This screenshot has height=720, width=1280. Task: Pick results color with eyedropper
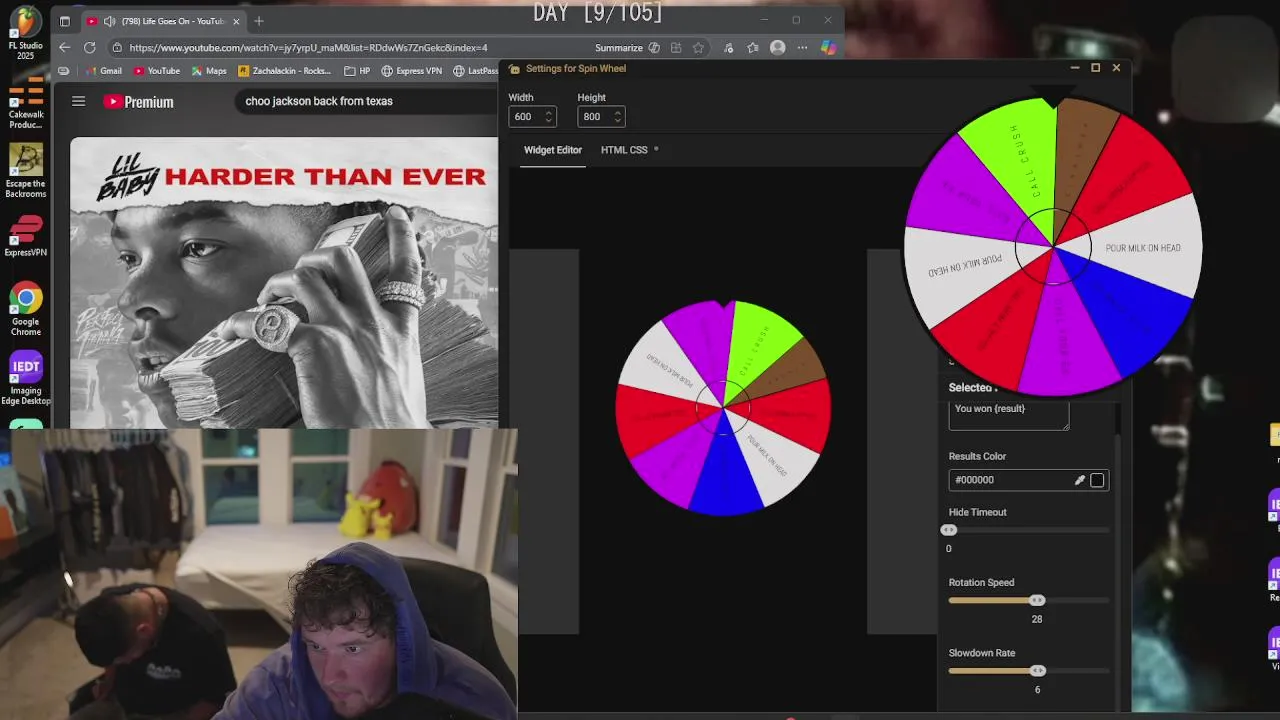(1080, 480)
